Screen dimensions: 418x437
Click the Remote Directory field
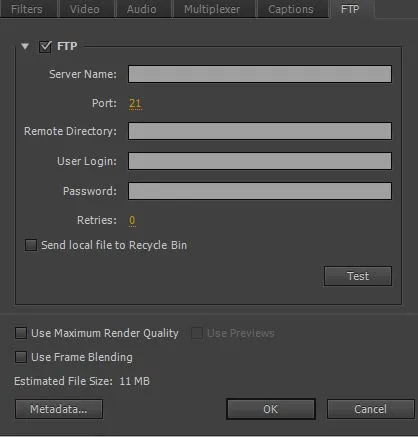coord(260,131)
